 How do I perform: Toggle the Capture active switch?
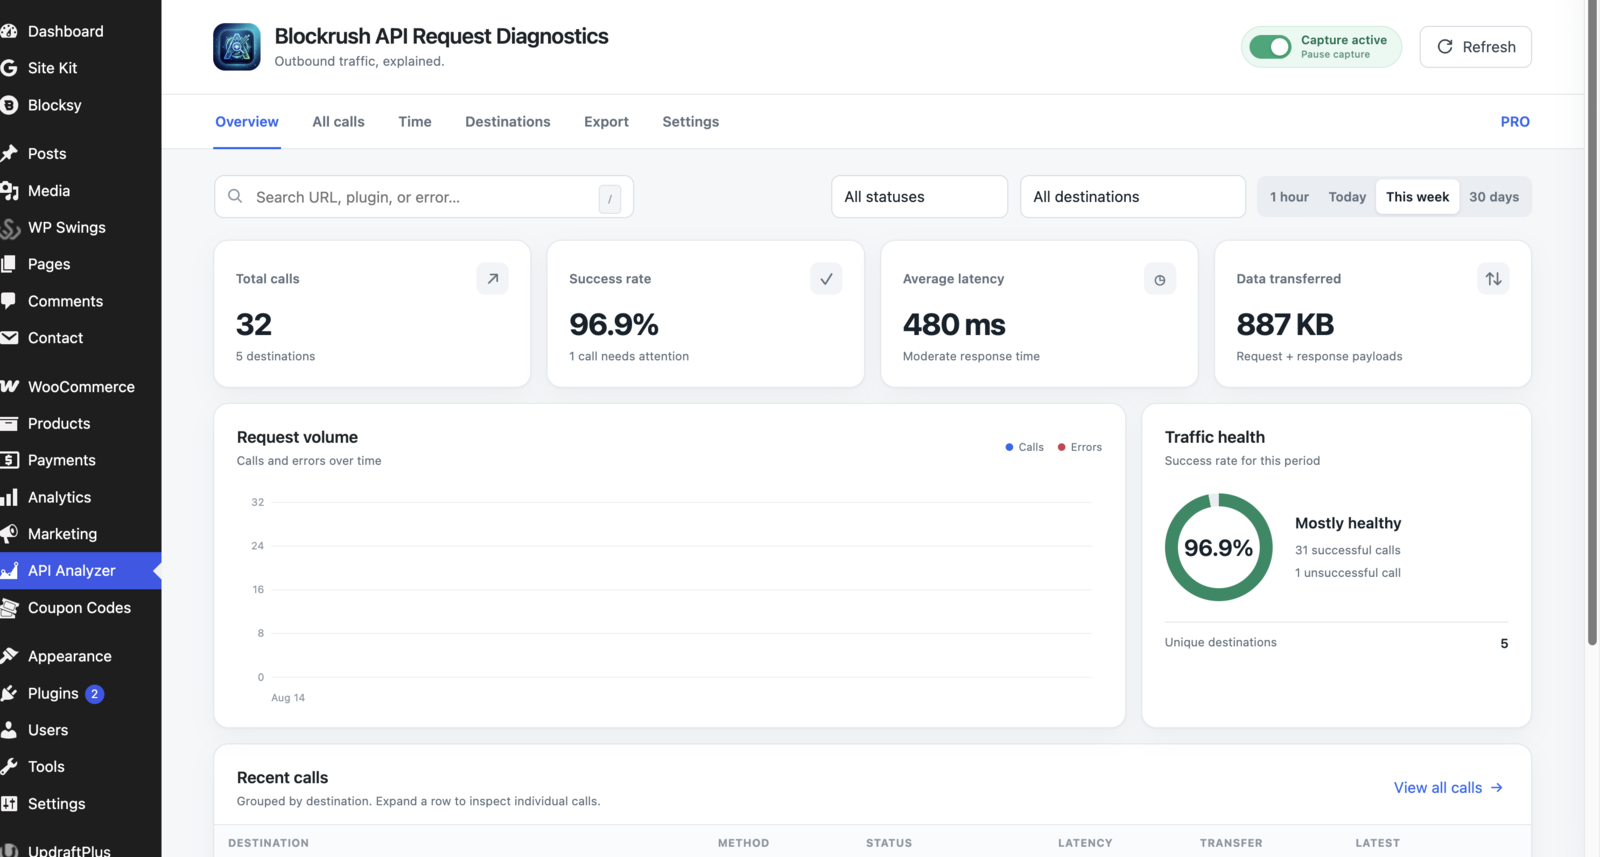(x=1271, y=47)
